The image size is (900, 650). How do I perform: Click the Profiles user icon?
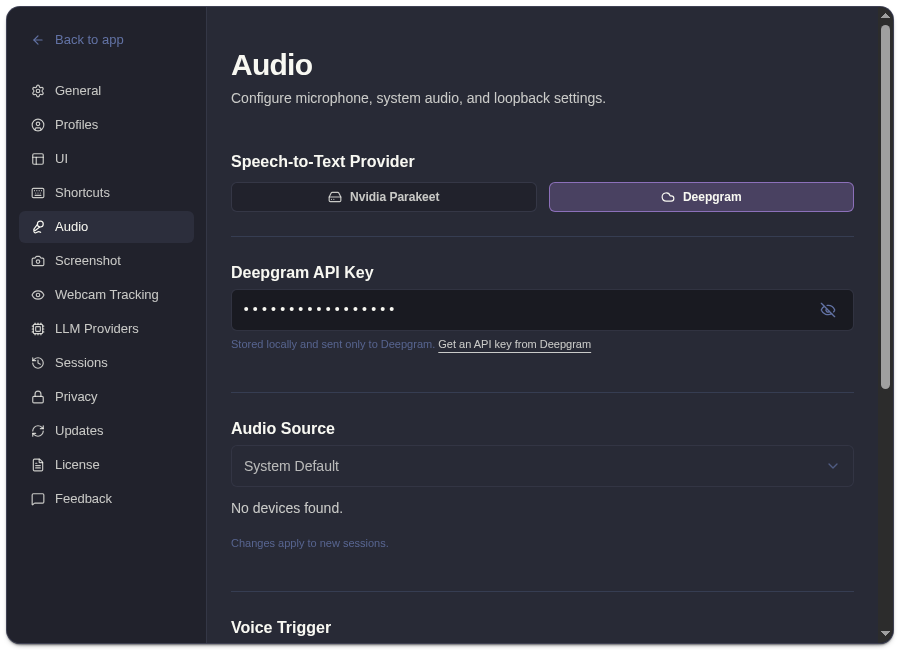coord(38,125)
